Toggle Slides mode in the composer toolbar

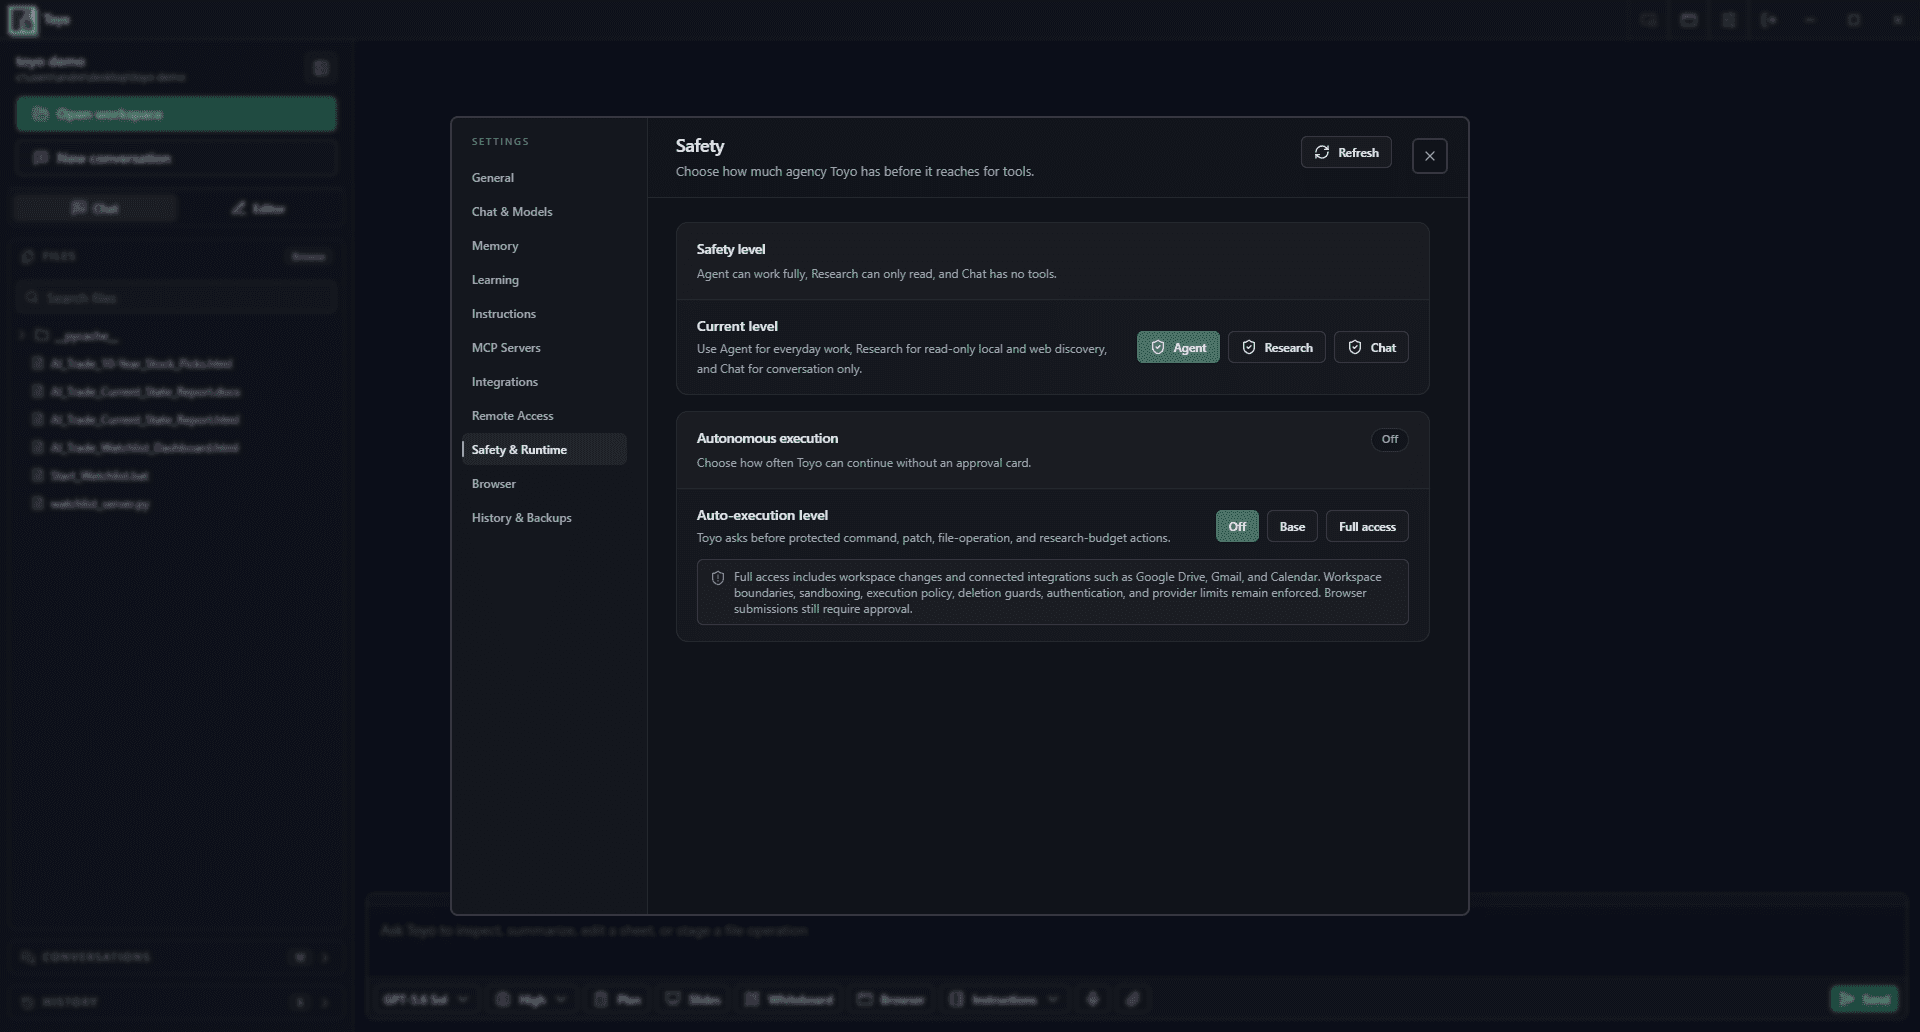[693, 999]
